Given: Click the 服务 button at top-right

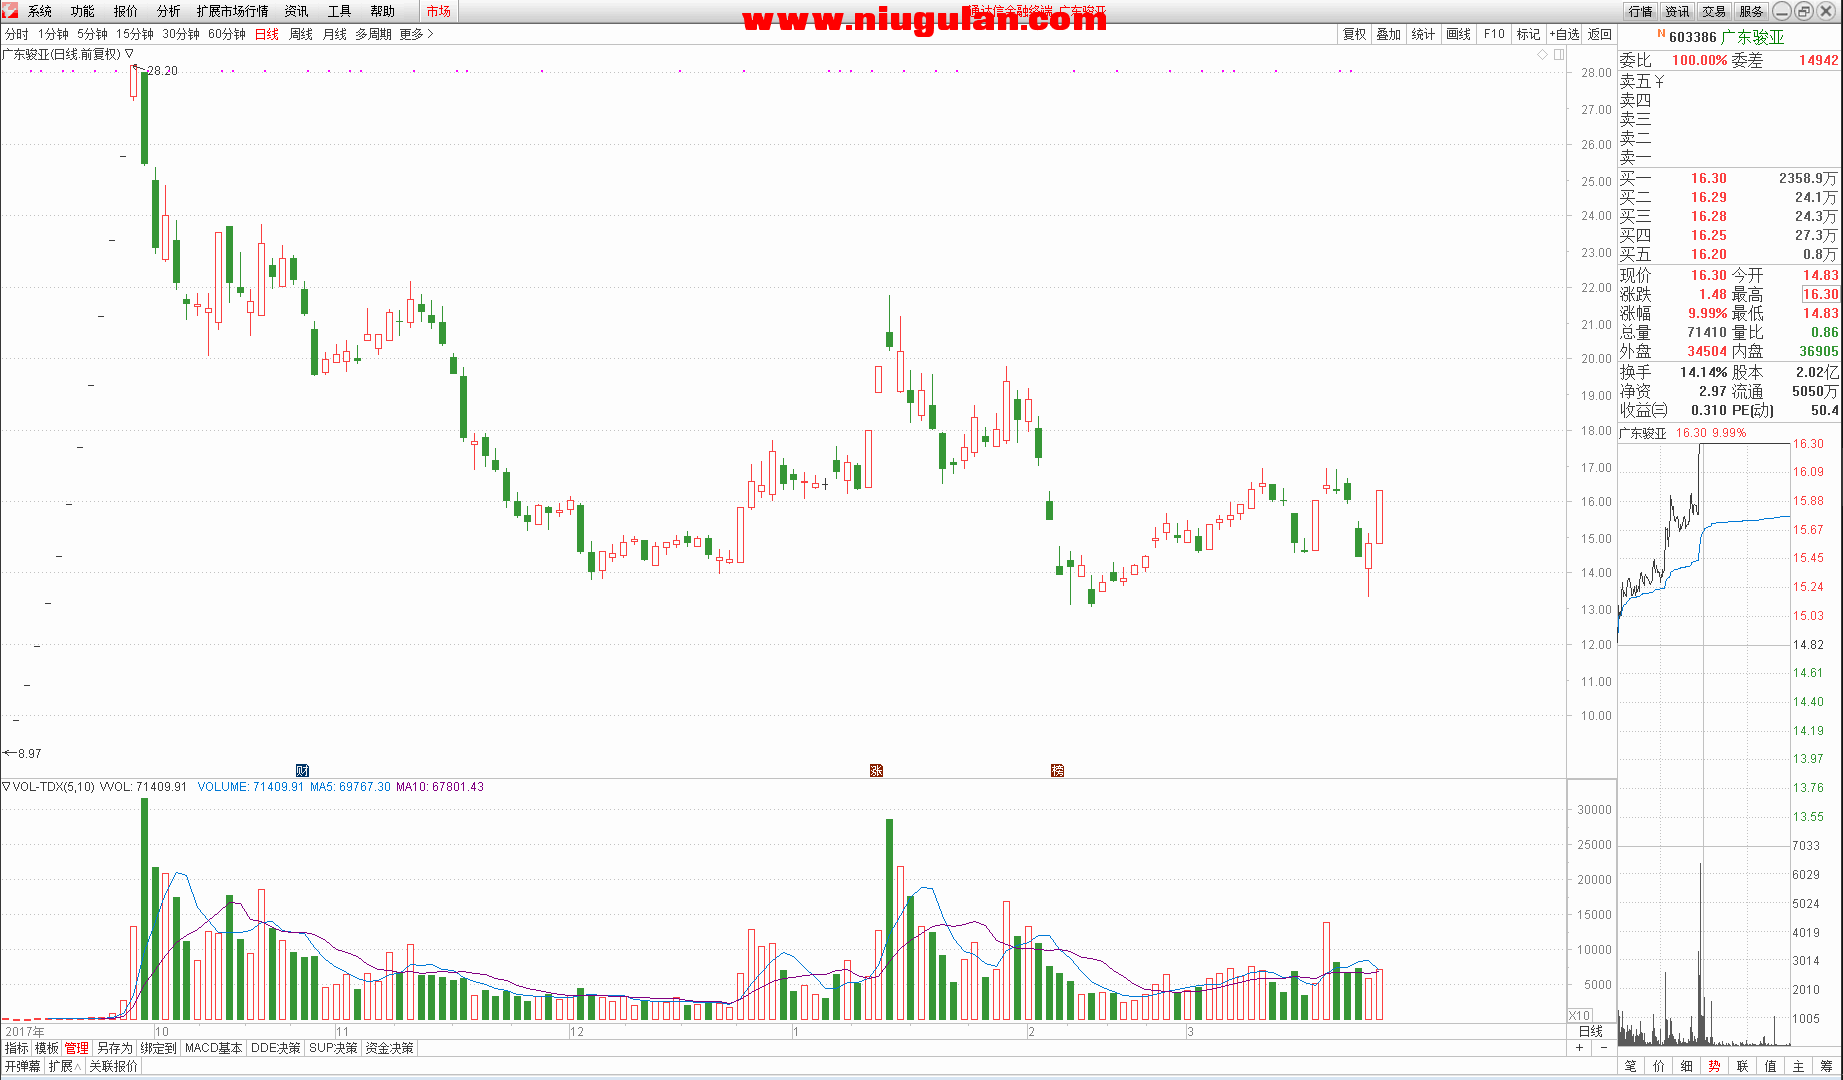Looking at the screenshot, I should 1751,11.
